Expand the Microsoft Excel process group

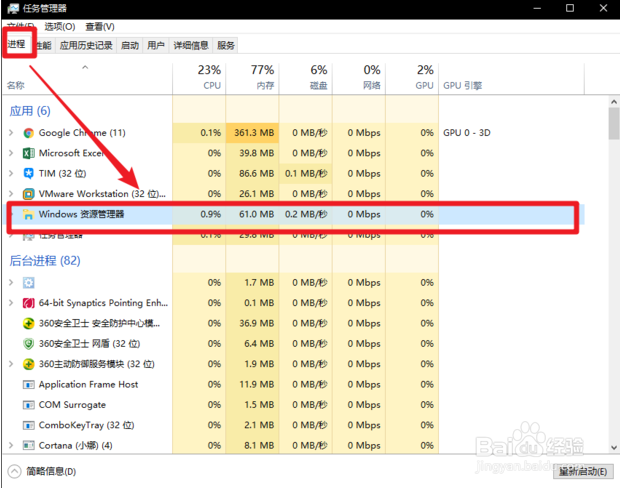(x=11, y=153)
